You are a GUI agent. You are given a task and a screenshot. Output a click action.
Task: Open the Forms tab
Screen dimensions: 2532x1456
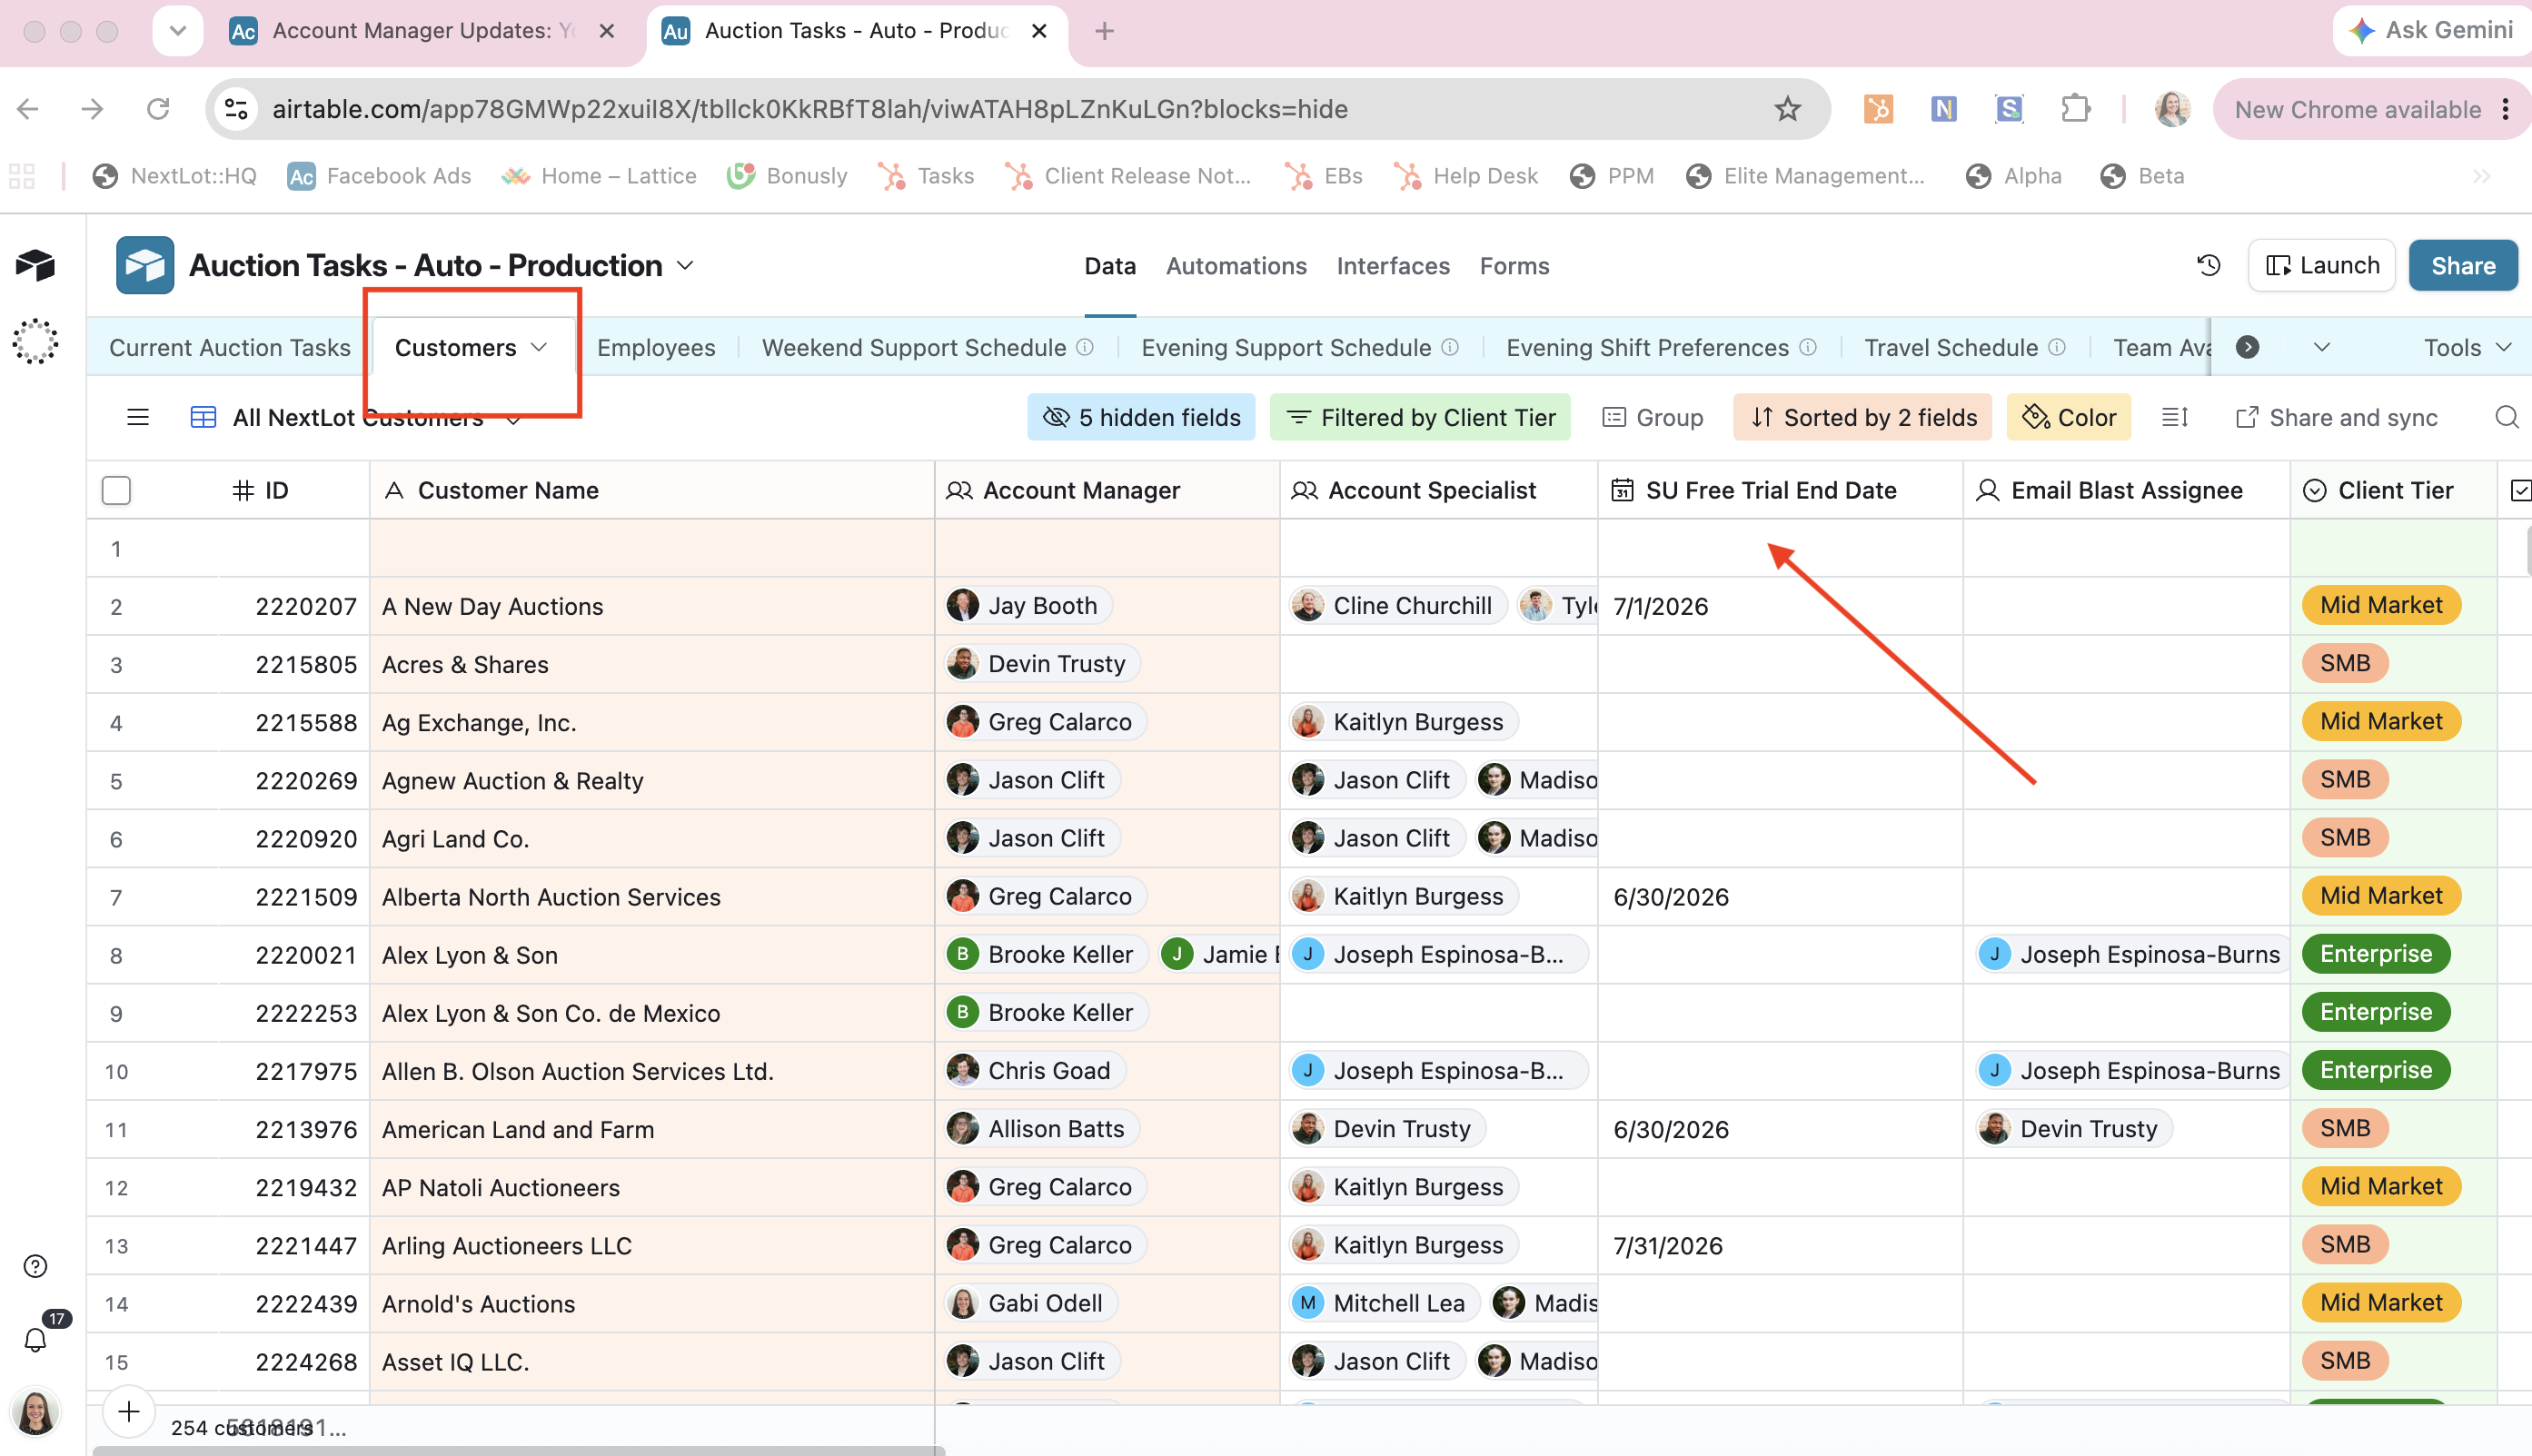(x=1514, y=266)
